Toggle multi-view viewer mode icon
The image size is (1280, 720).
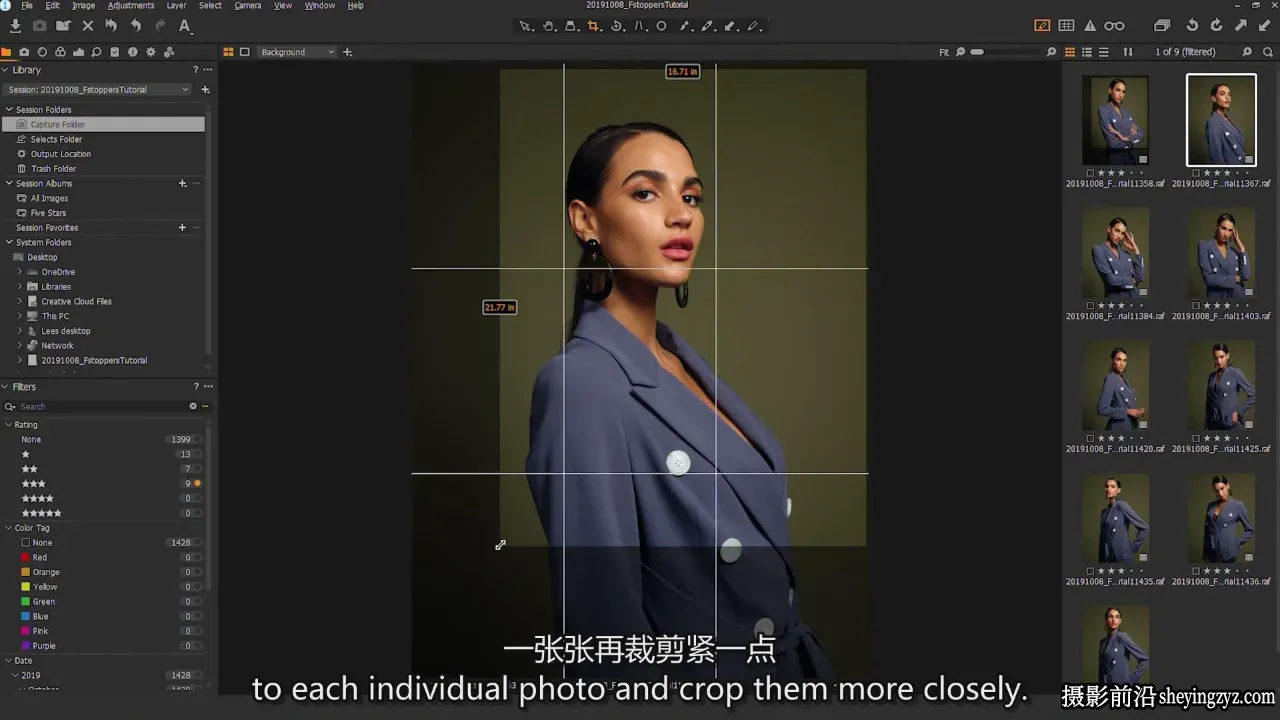click(x=228, y=52)
